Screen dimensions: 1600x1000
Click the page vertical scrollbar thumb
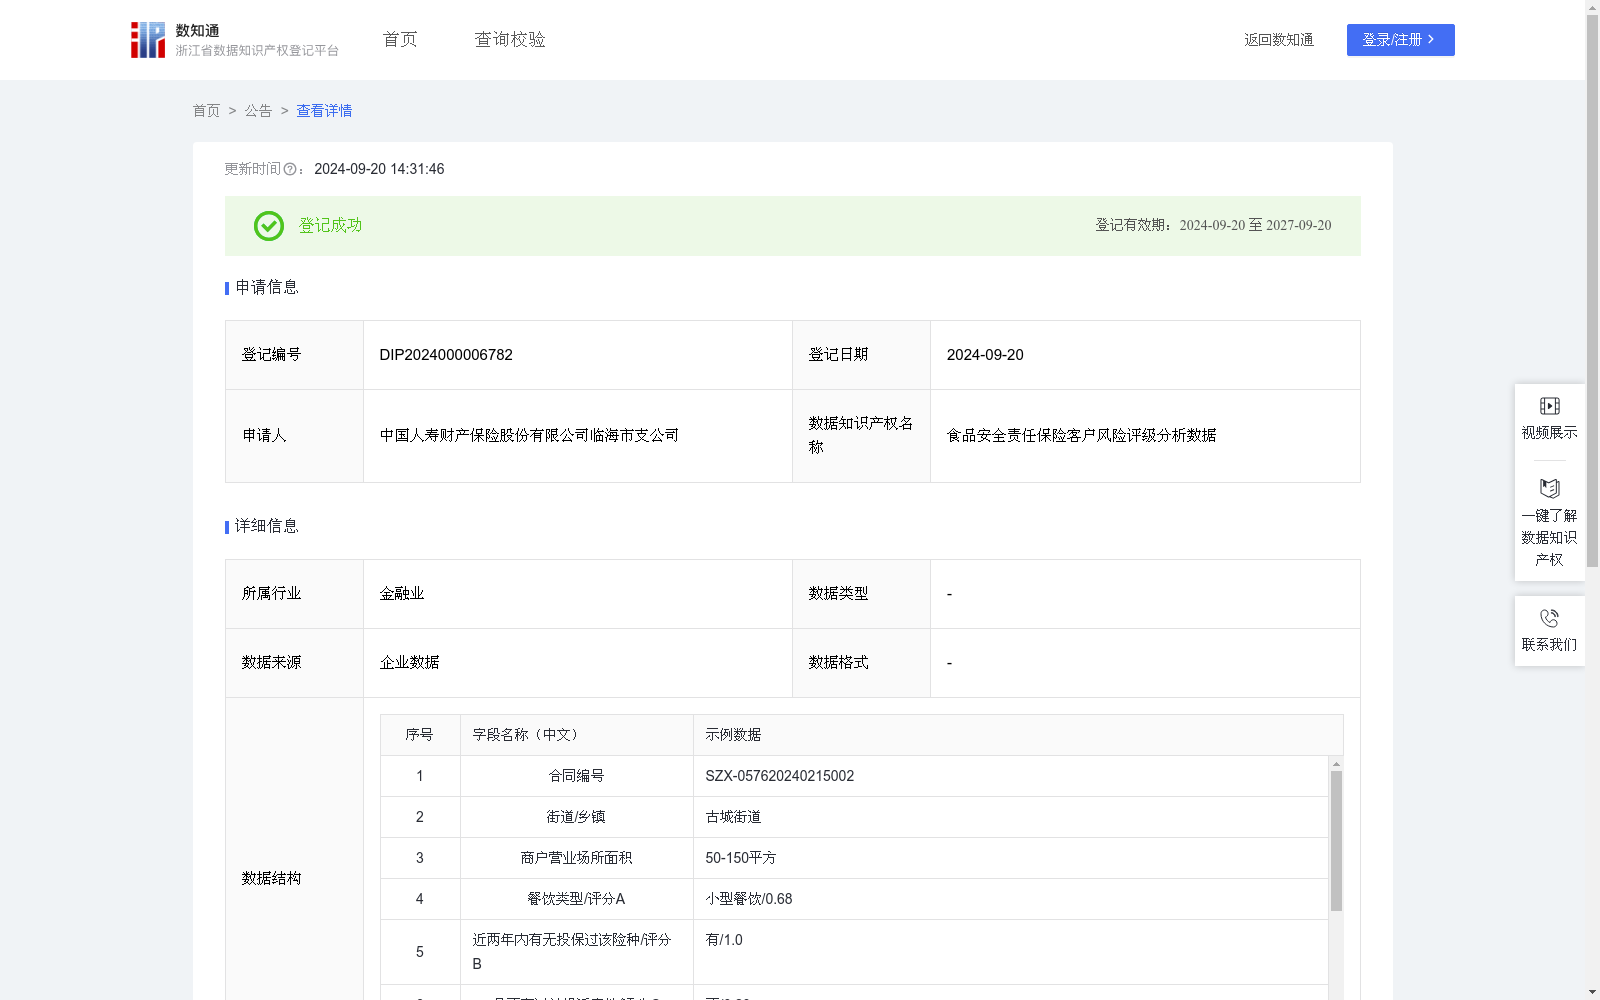click(x=1592, y=290)
